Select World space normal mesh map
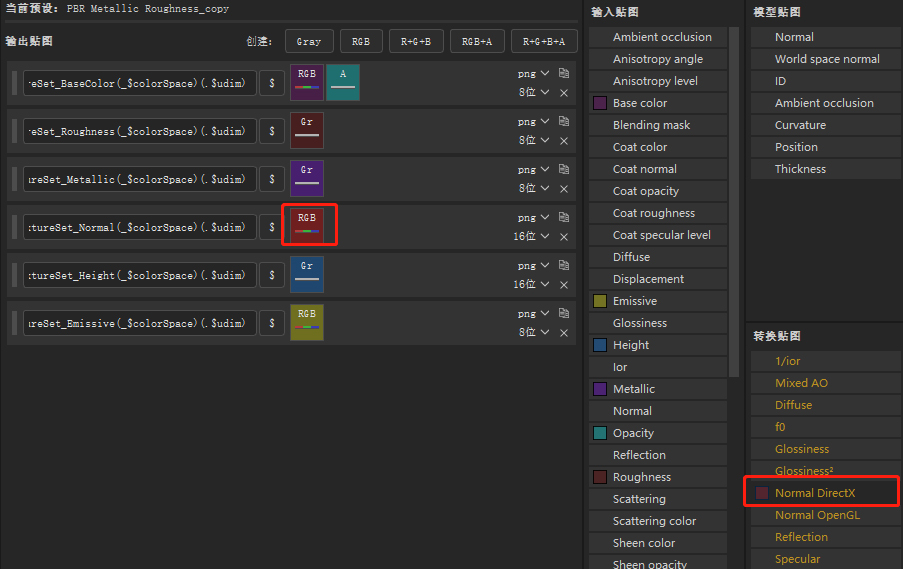The image size is (903, 569). click(826, 59)
